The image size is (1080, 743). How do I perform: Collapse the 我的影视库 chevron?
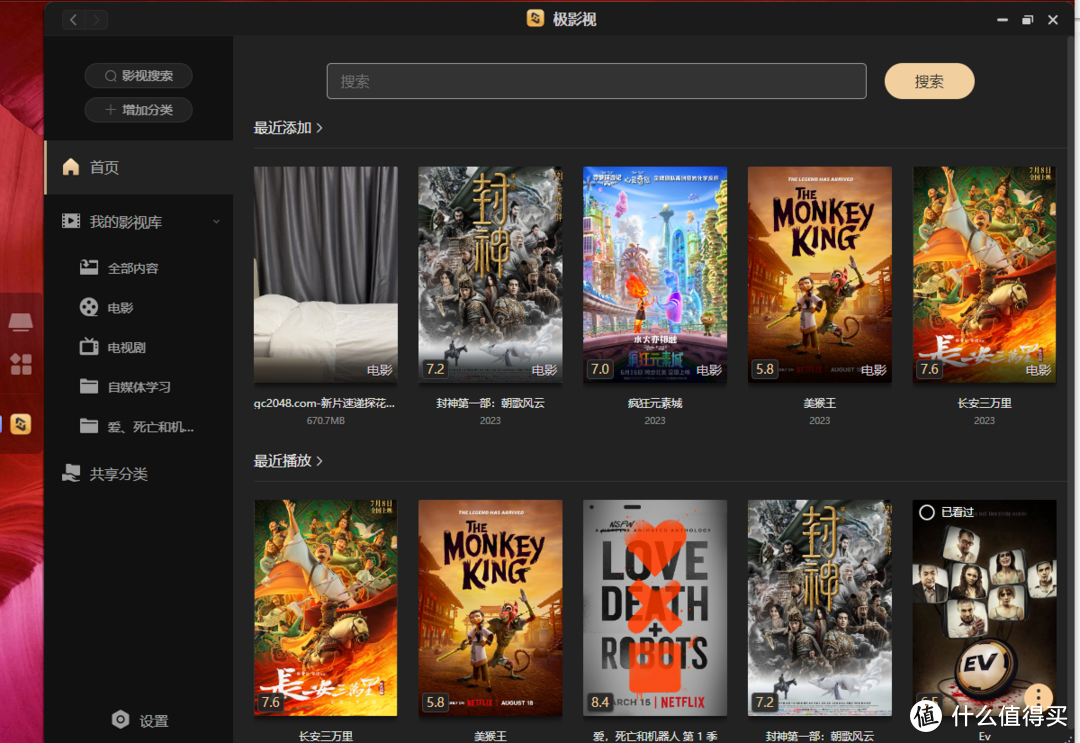click(216, 222)
